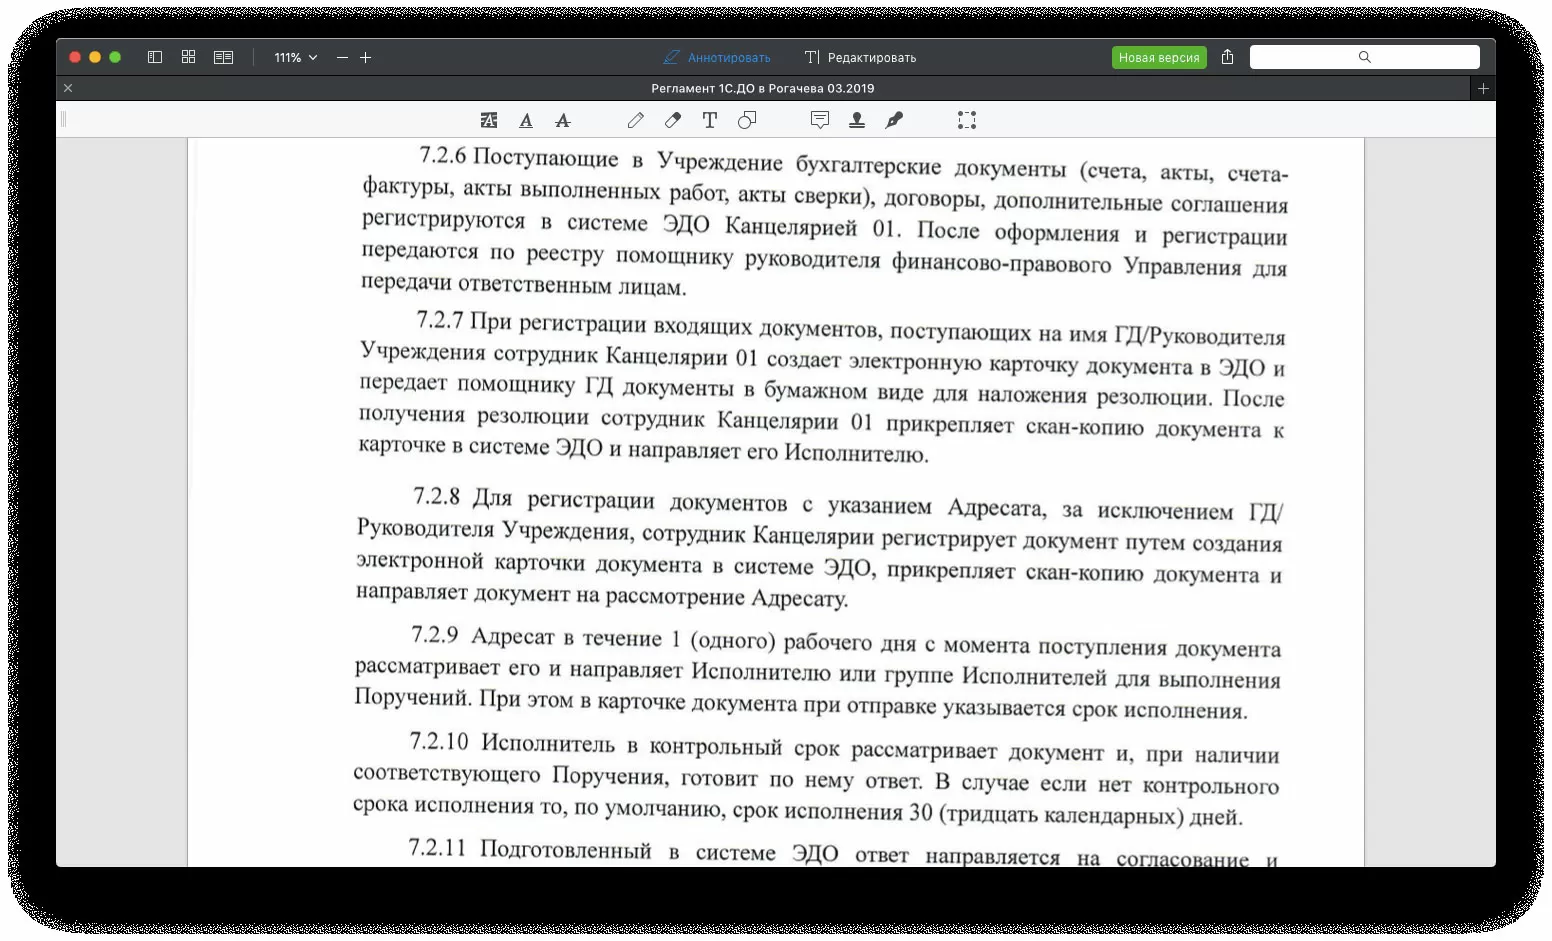Zoom in with the plus button
Screen dimensions: 1552x941
click(x=366, y=58)
